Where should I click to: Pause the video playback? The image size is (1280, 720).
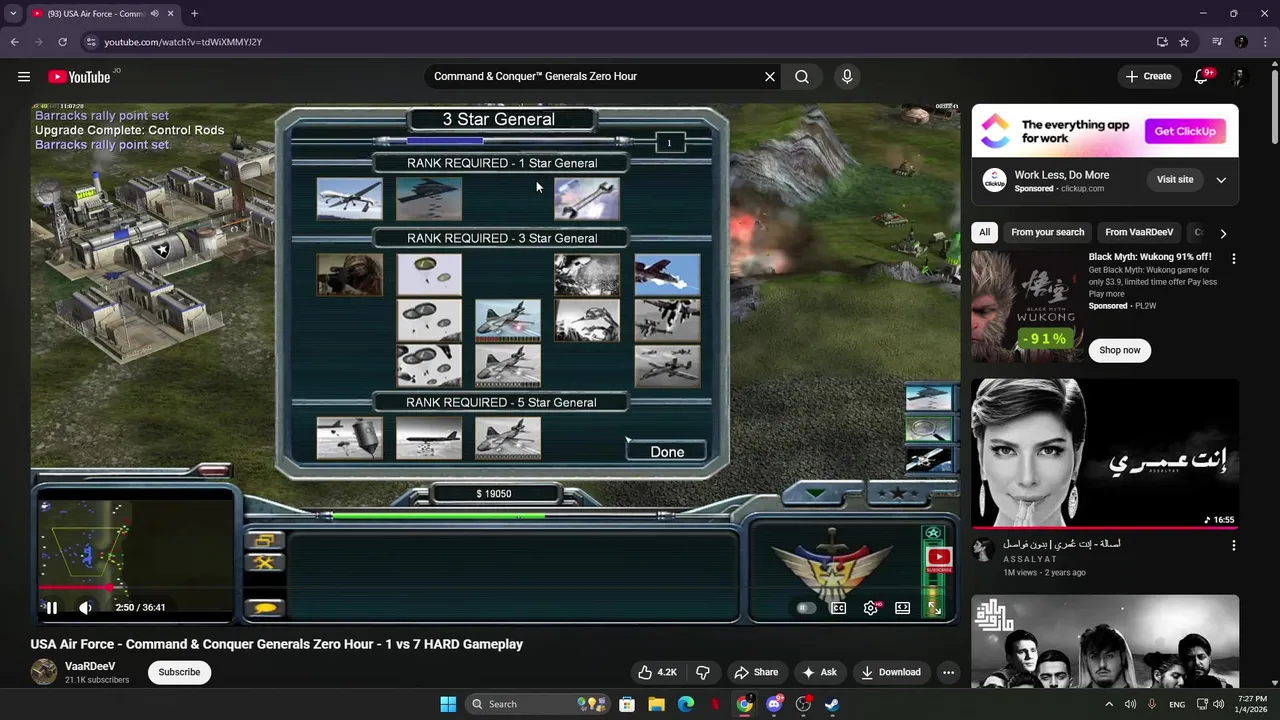tap(51, 607)
